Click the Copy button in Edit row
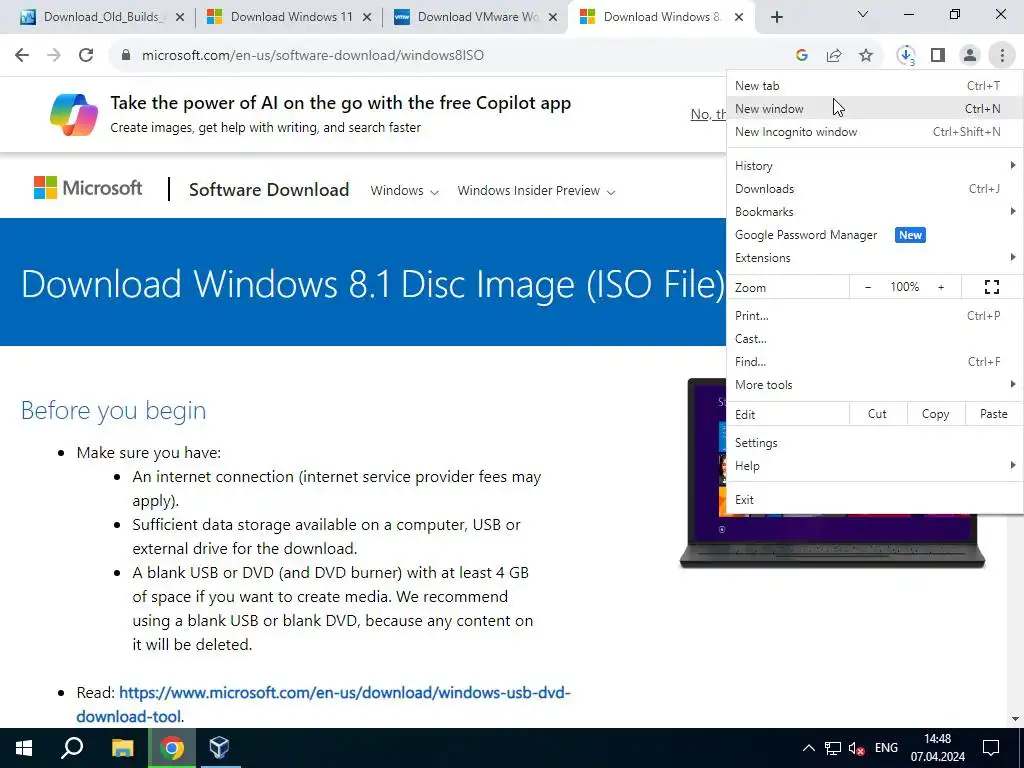 pyautogui.click(x=935, y=414)
